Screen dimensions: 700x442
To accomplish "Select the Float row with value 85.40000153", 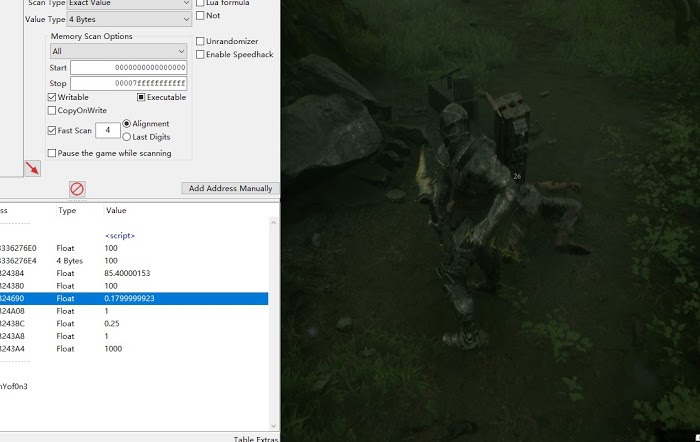I will pyautogui.click(x=134, y=273).
